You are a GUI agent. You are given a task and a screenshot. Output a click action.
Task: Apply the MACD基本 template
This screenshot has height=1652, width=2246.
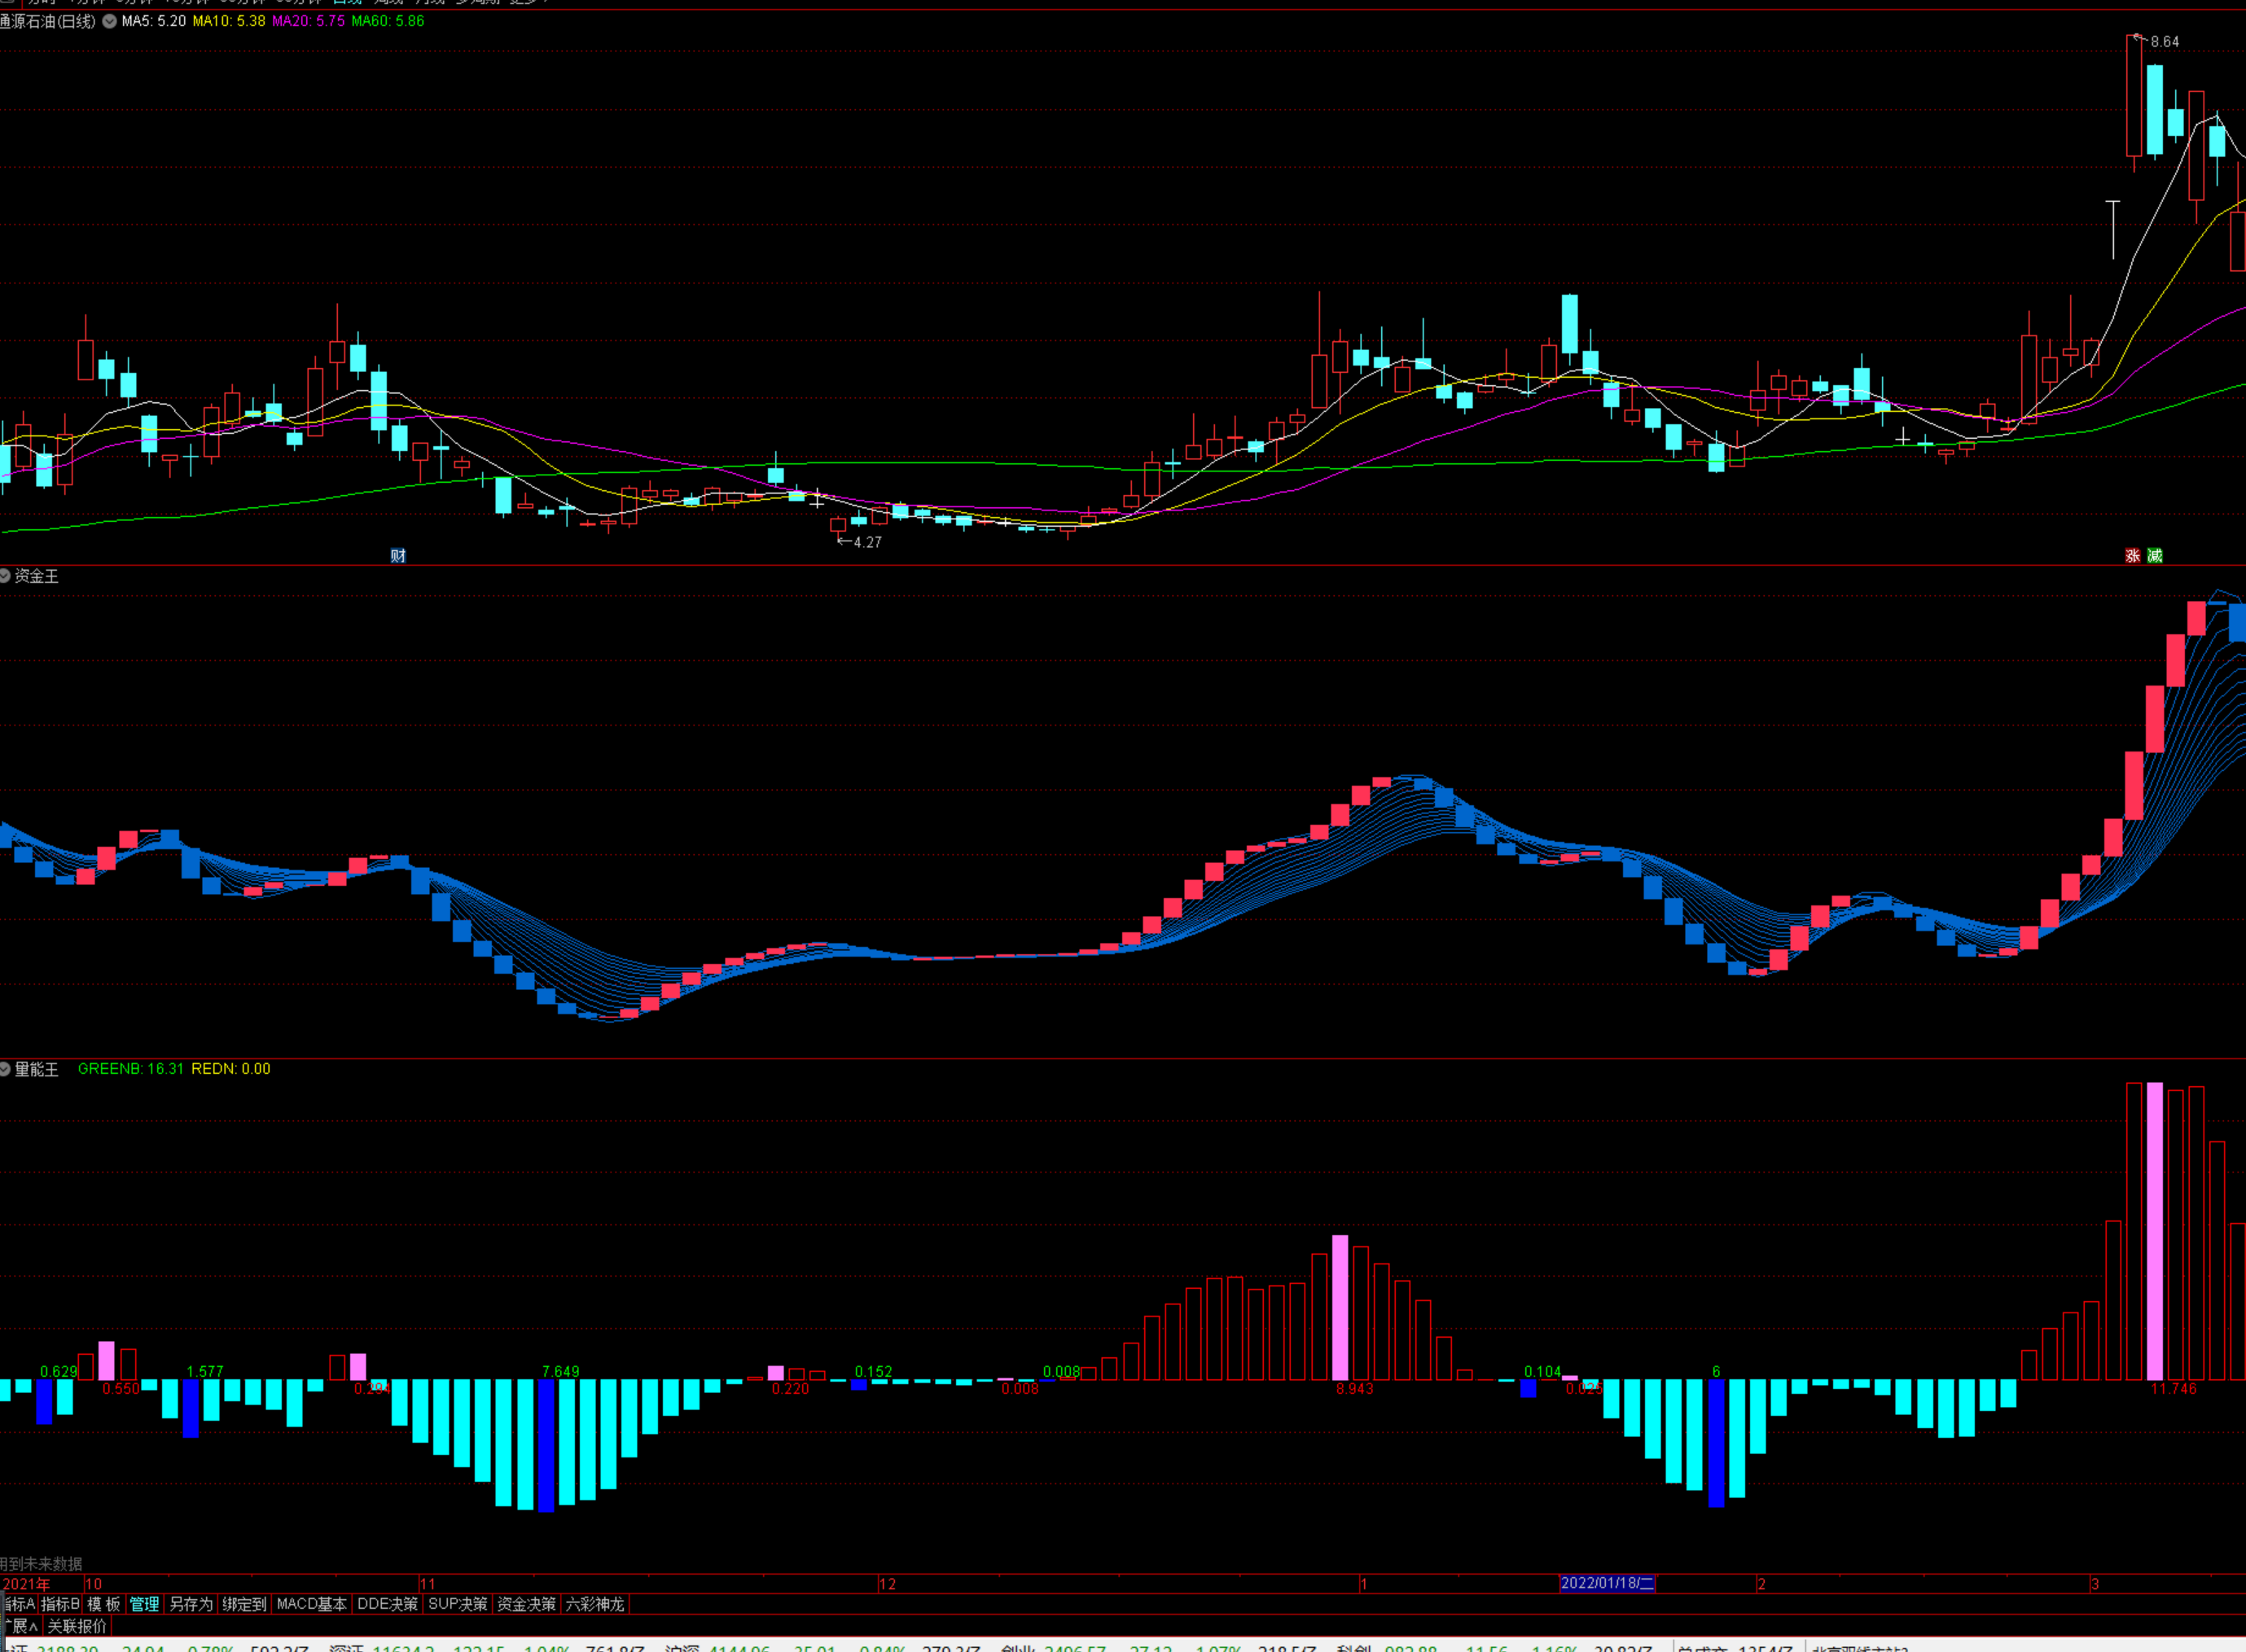click(312, 1604)
